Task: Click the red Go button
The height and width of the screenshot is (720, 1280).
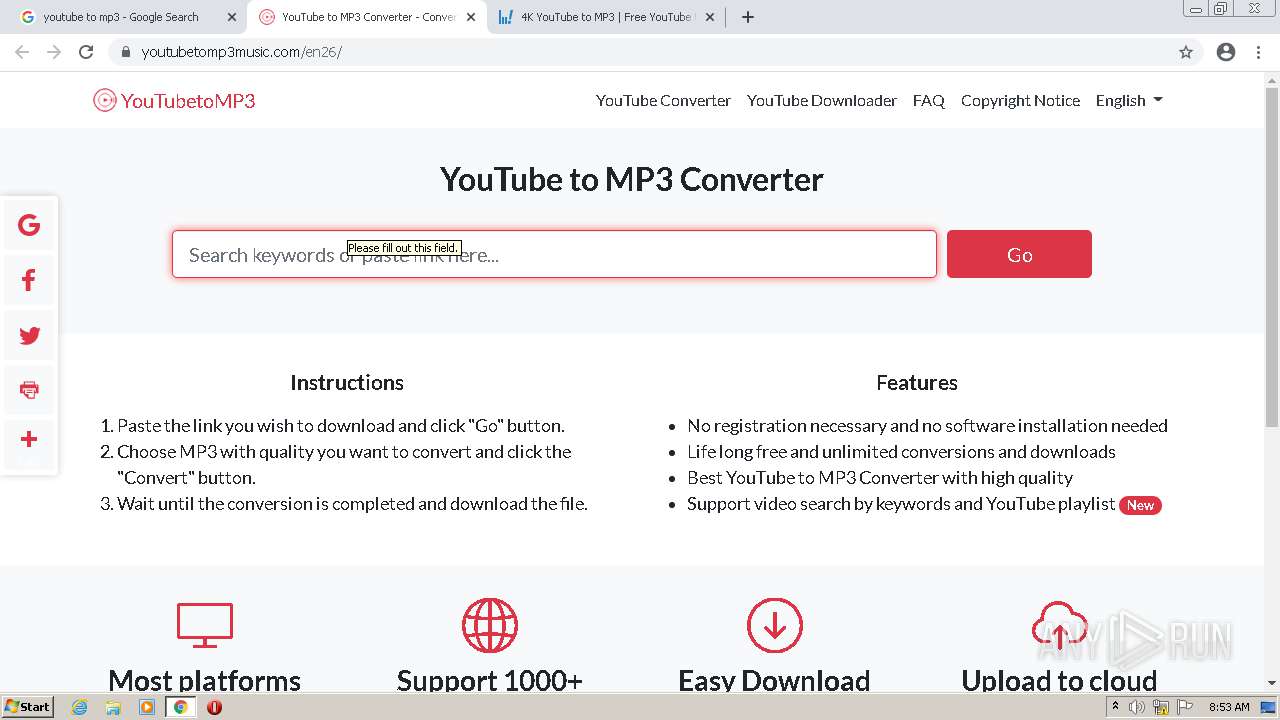Action: [x=1019, y=254]
